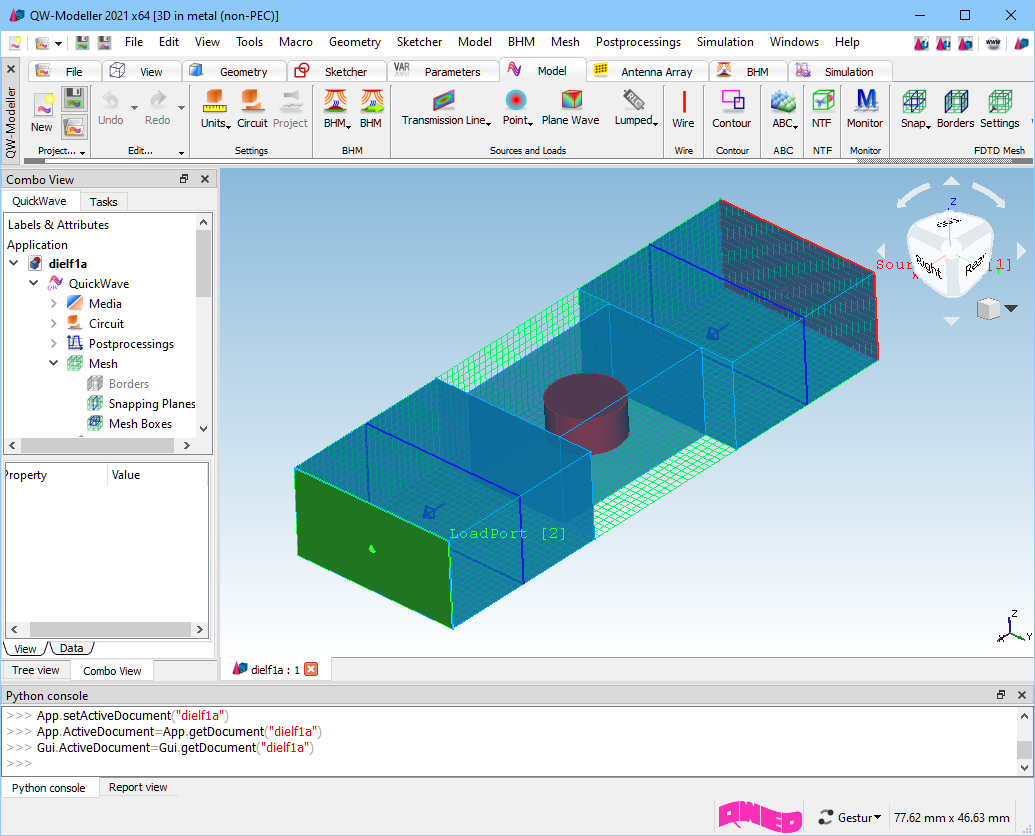This screenshot has height=836, width=1035.
Task: Choose the Wire tool
Action: click(x=683, y=110)
